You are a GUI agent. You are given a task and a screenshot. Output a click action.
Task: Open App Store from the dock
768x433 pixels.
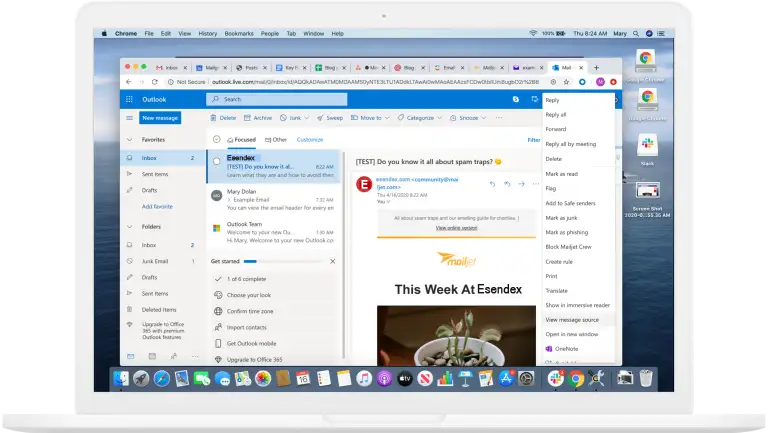pos(505,379)
